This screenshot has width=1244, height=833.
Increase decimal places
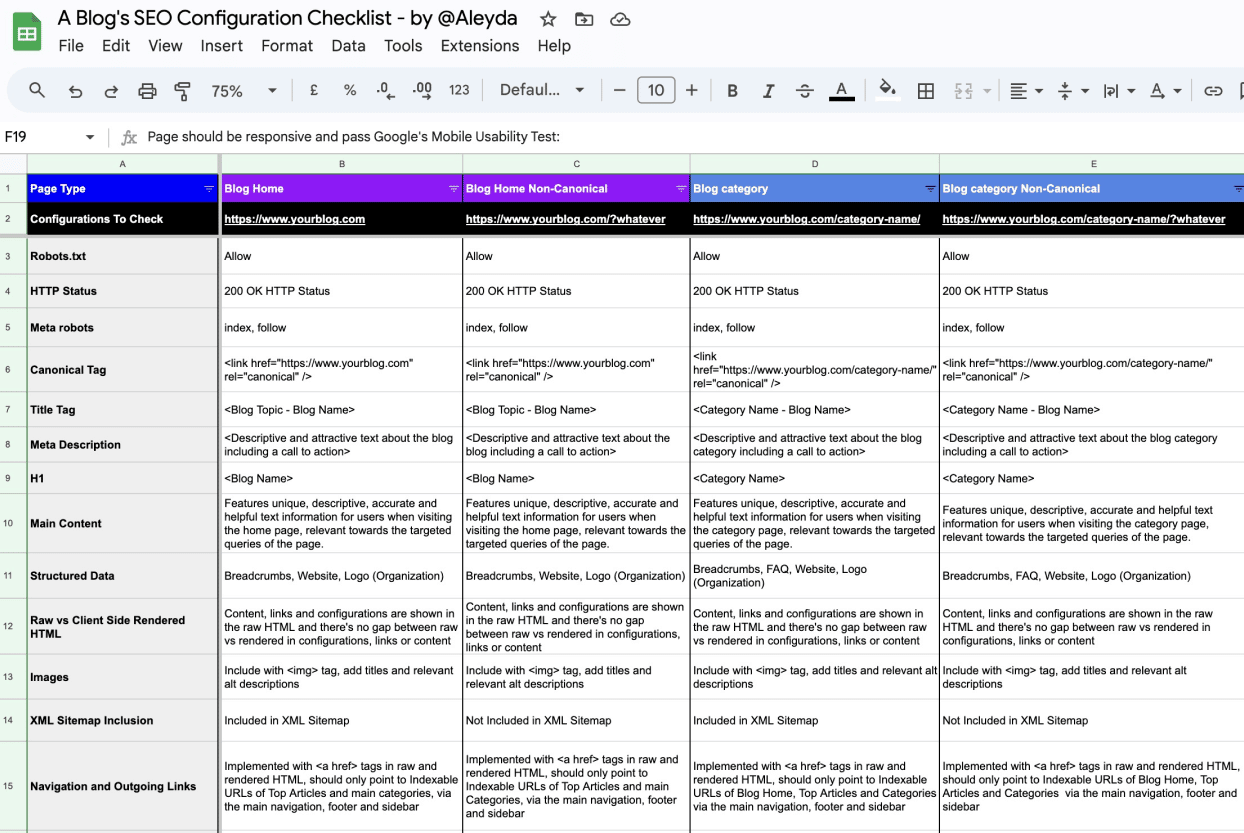422,90
